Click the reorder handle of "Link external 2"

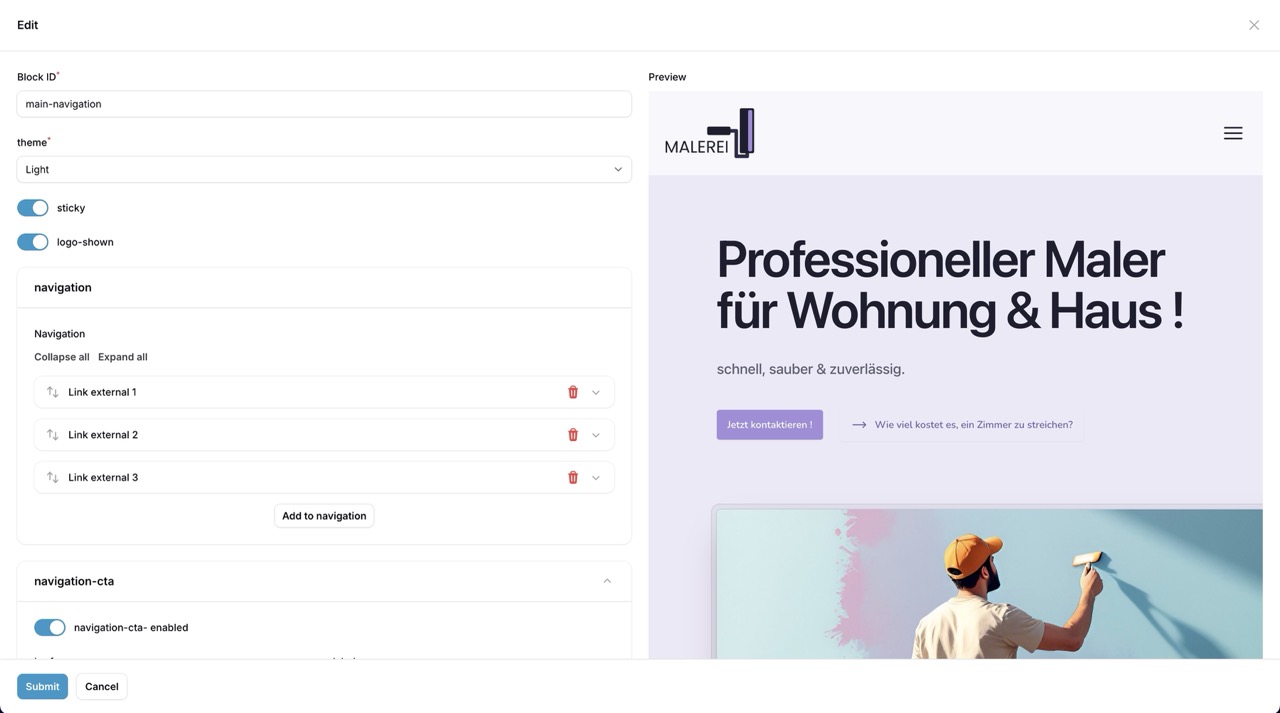(x=51, y=434)
